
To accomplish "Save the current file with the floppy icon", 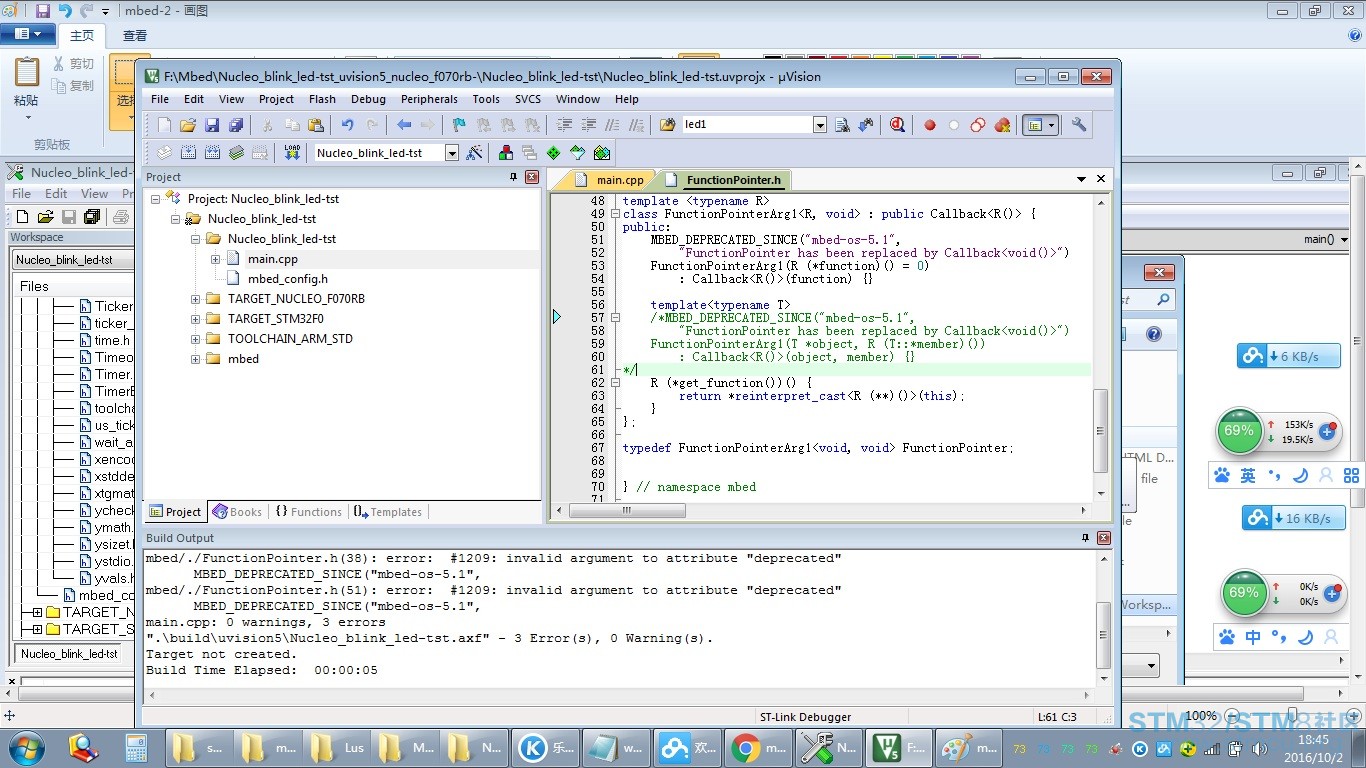I will click(212, 125).
